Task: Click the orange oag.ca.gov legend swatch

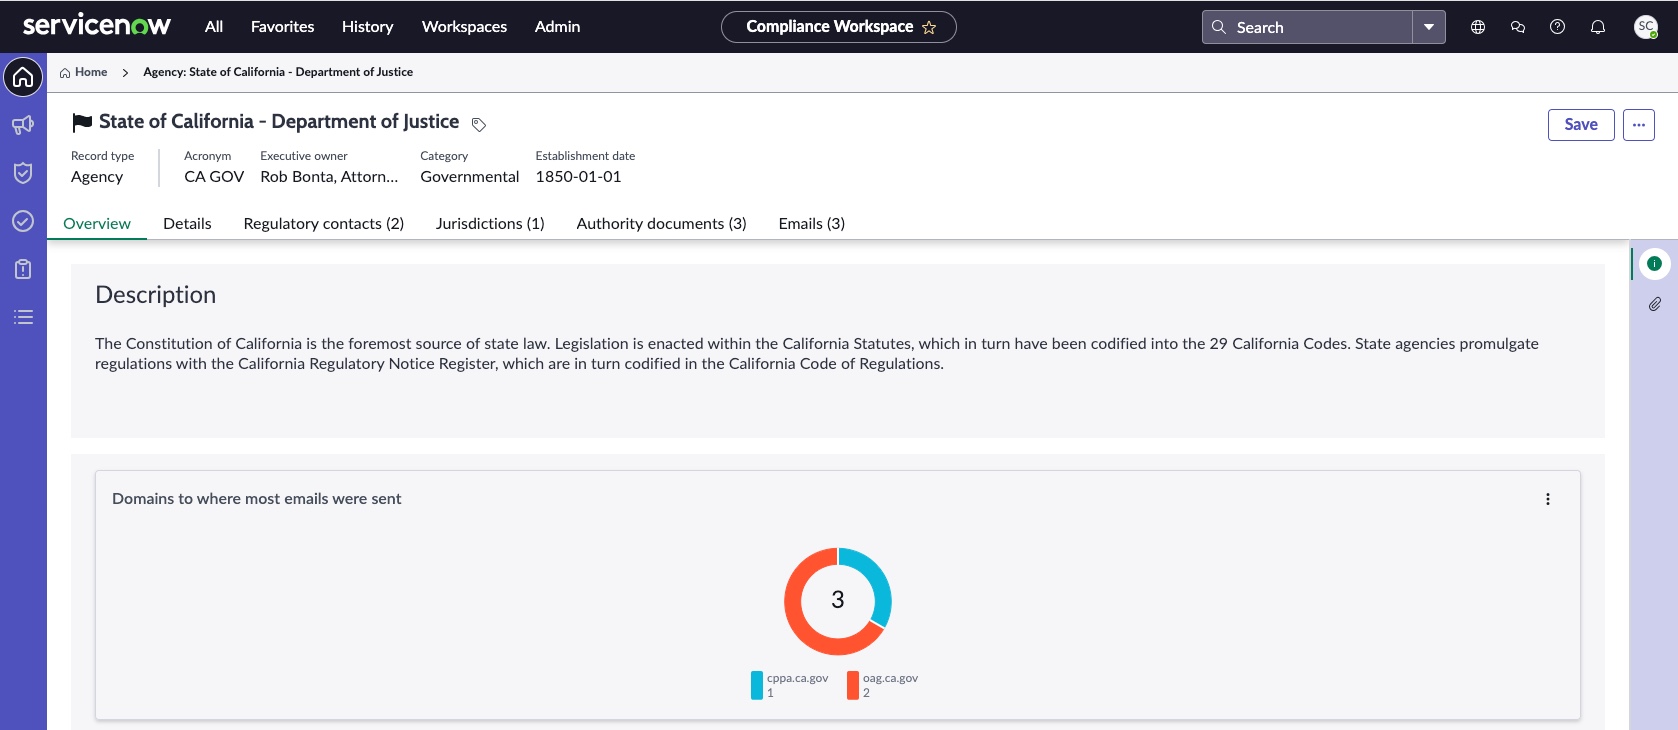Action: pos(853,685)
